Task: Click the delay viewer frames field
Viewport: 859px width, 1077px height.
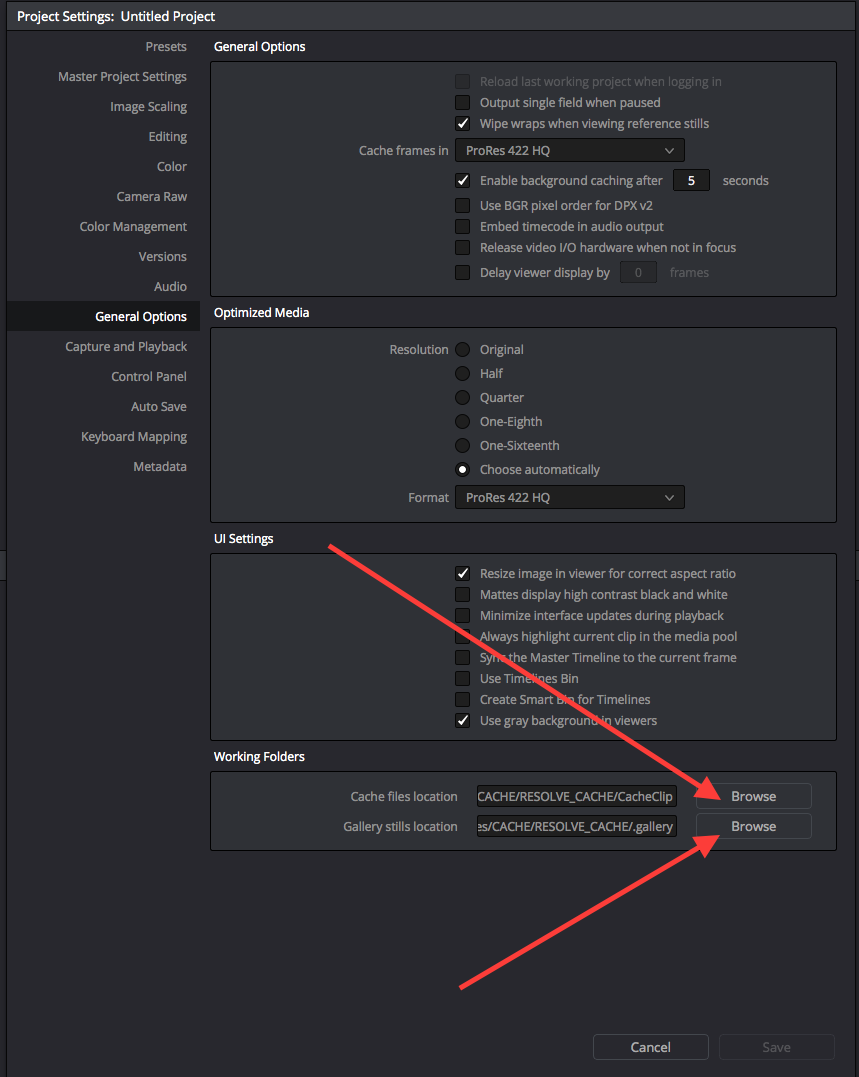Action: click(639, 273)
